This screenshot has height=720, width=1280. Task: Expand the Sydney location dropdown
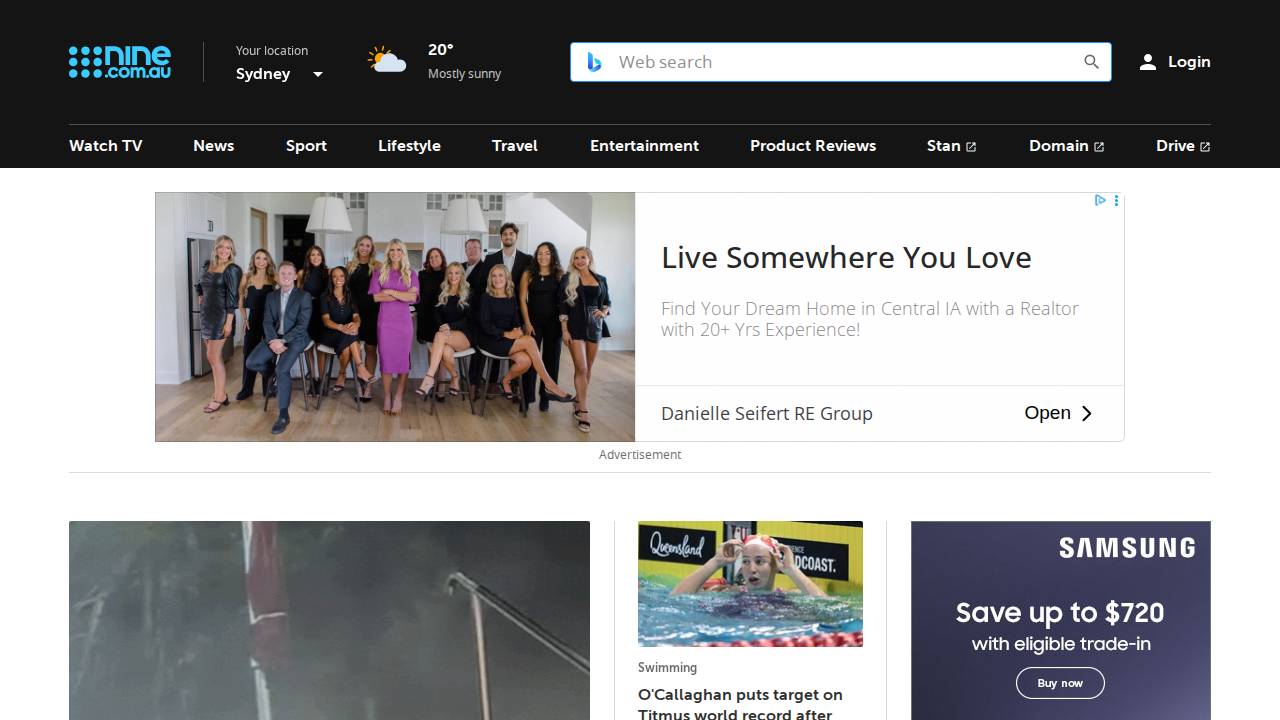318,74
